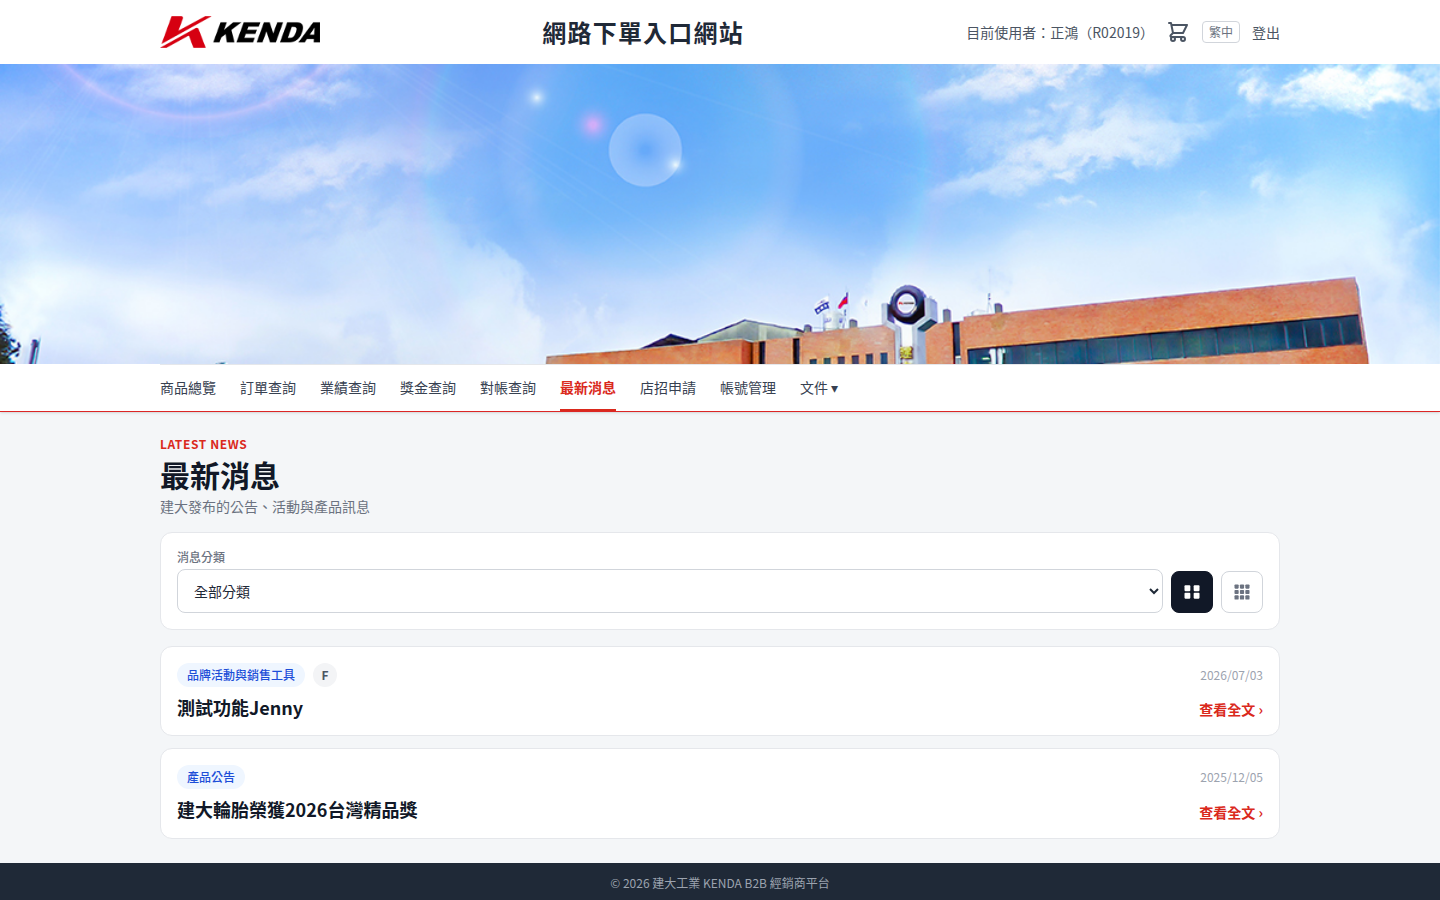Go to 商品總覽 tab
This screenshot has width=1440, height=900.
[188, 388]
